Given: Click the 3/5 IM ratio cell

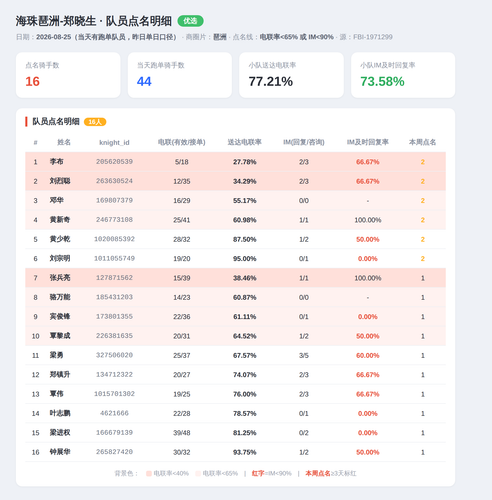Looking at the screenshot, I should (304, 355).
